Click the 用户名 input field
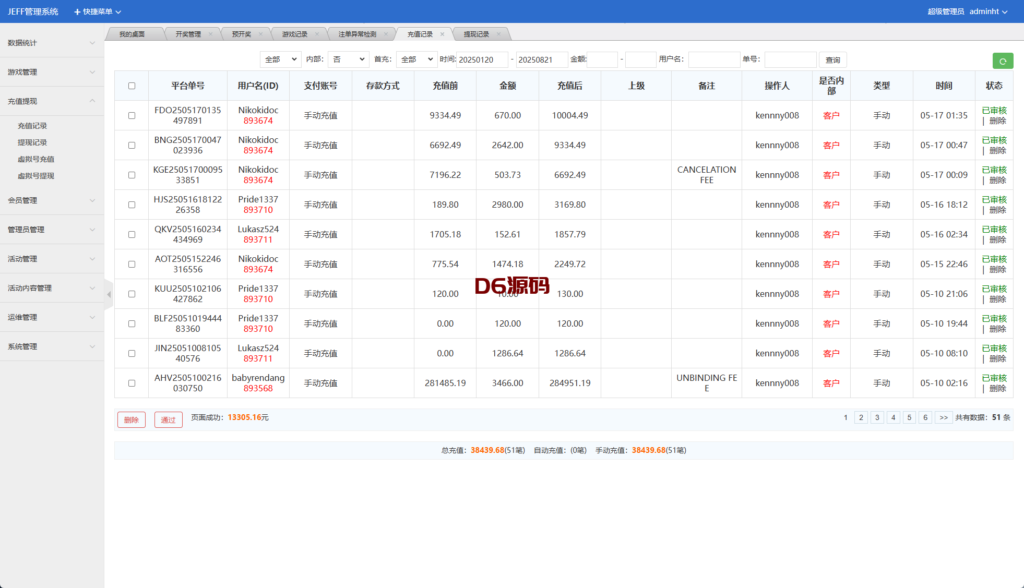Viewport: 1024px width, 588px height. pyautogui.click(x=714, y=60)
